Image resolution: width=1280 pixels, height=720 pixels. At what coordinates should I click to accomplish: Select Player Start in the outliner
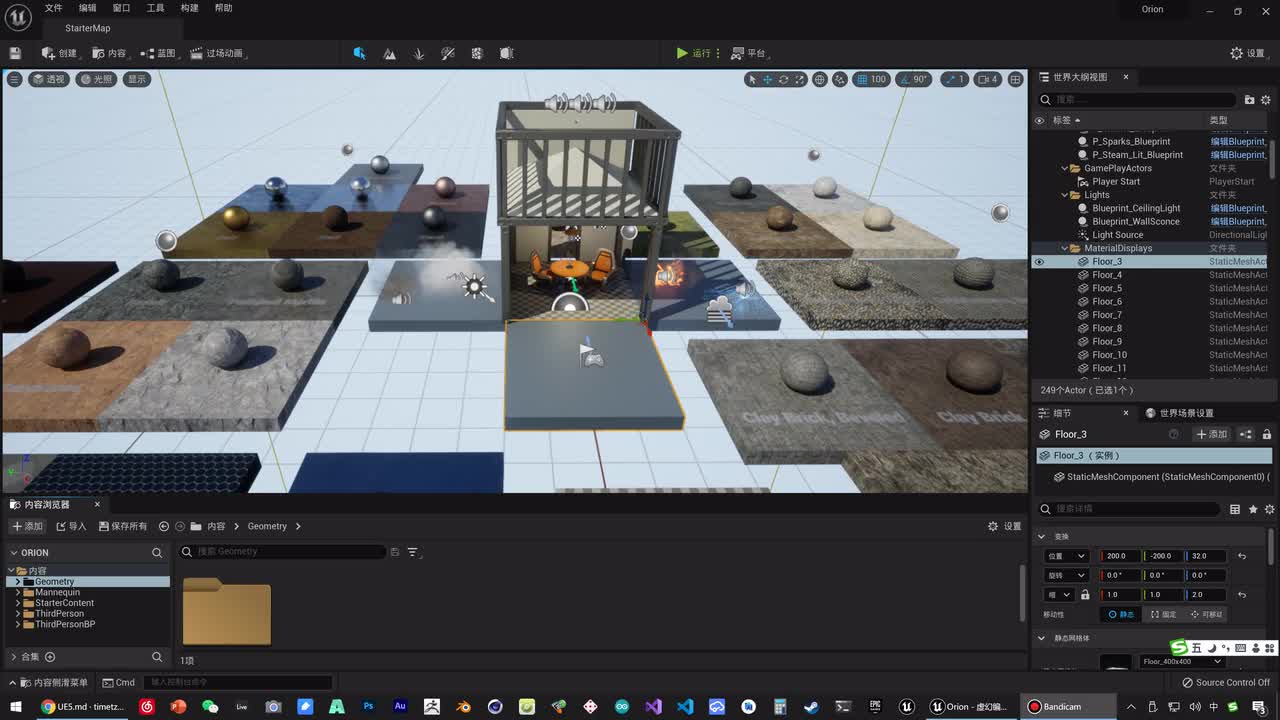tap(1116, 182)
